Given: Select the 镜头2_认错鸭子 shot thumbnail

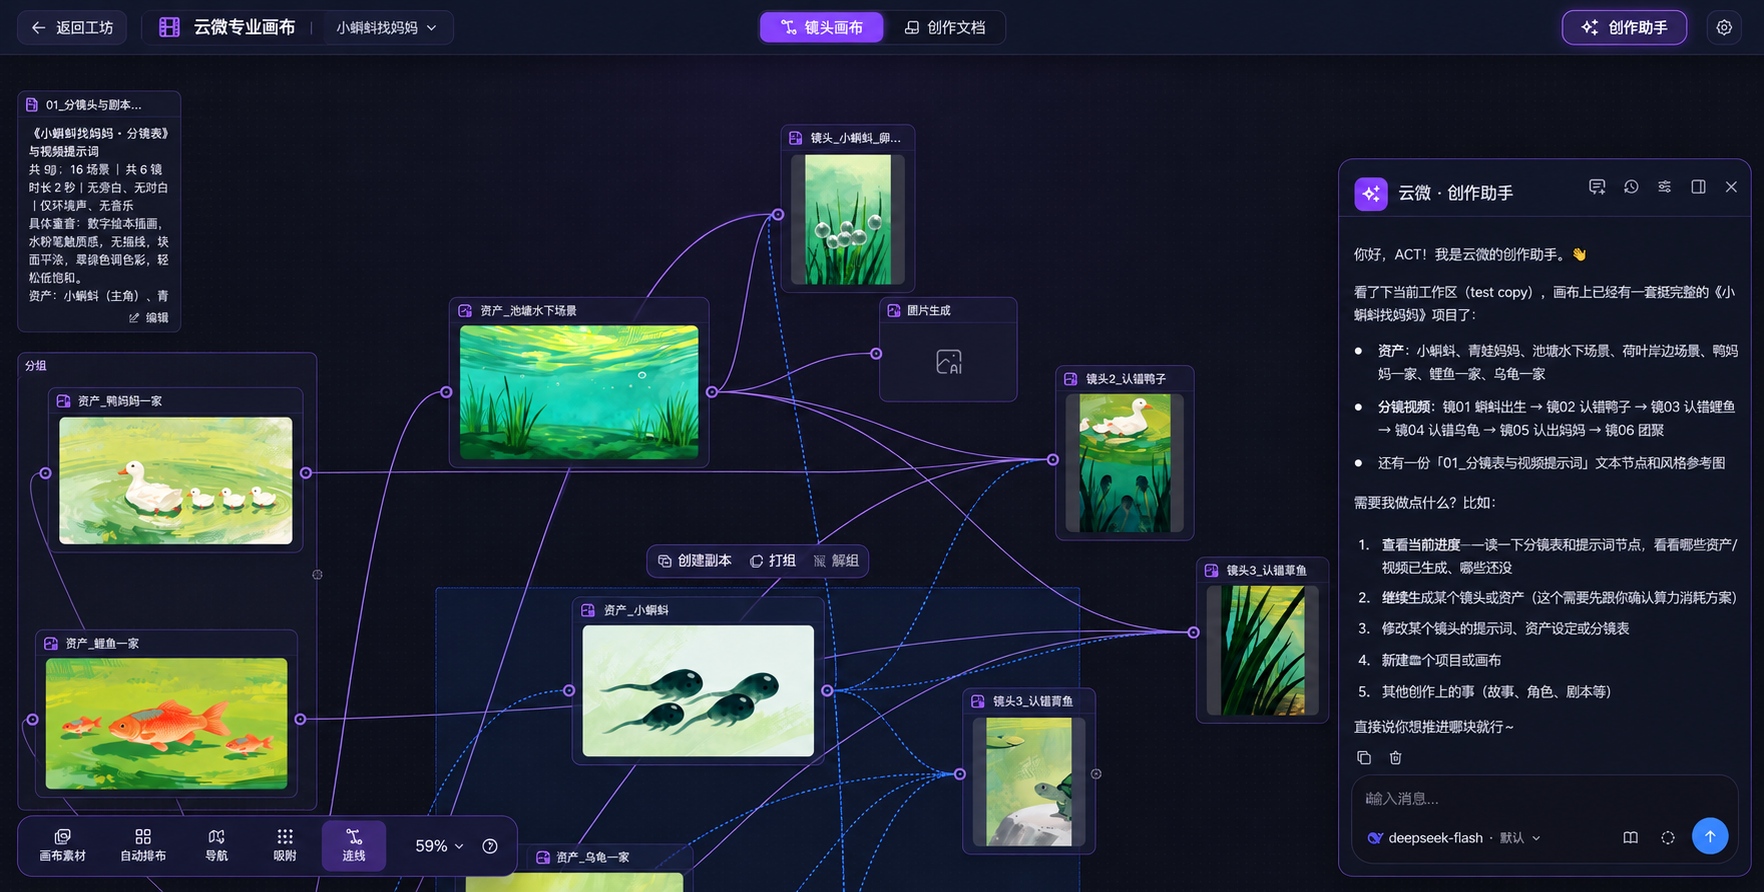Looking at the screenshot, I should 1125,463.
